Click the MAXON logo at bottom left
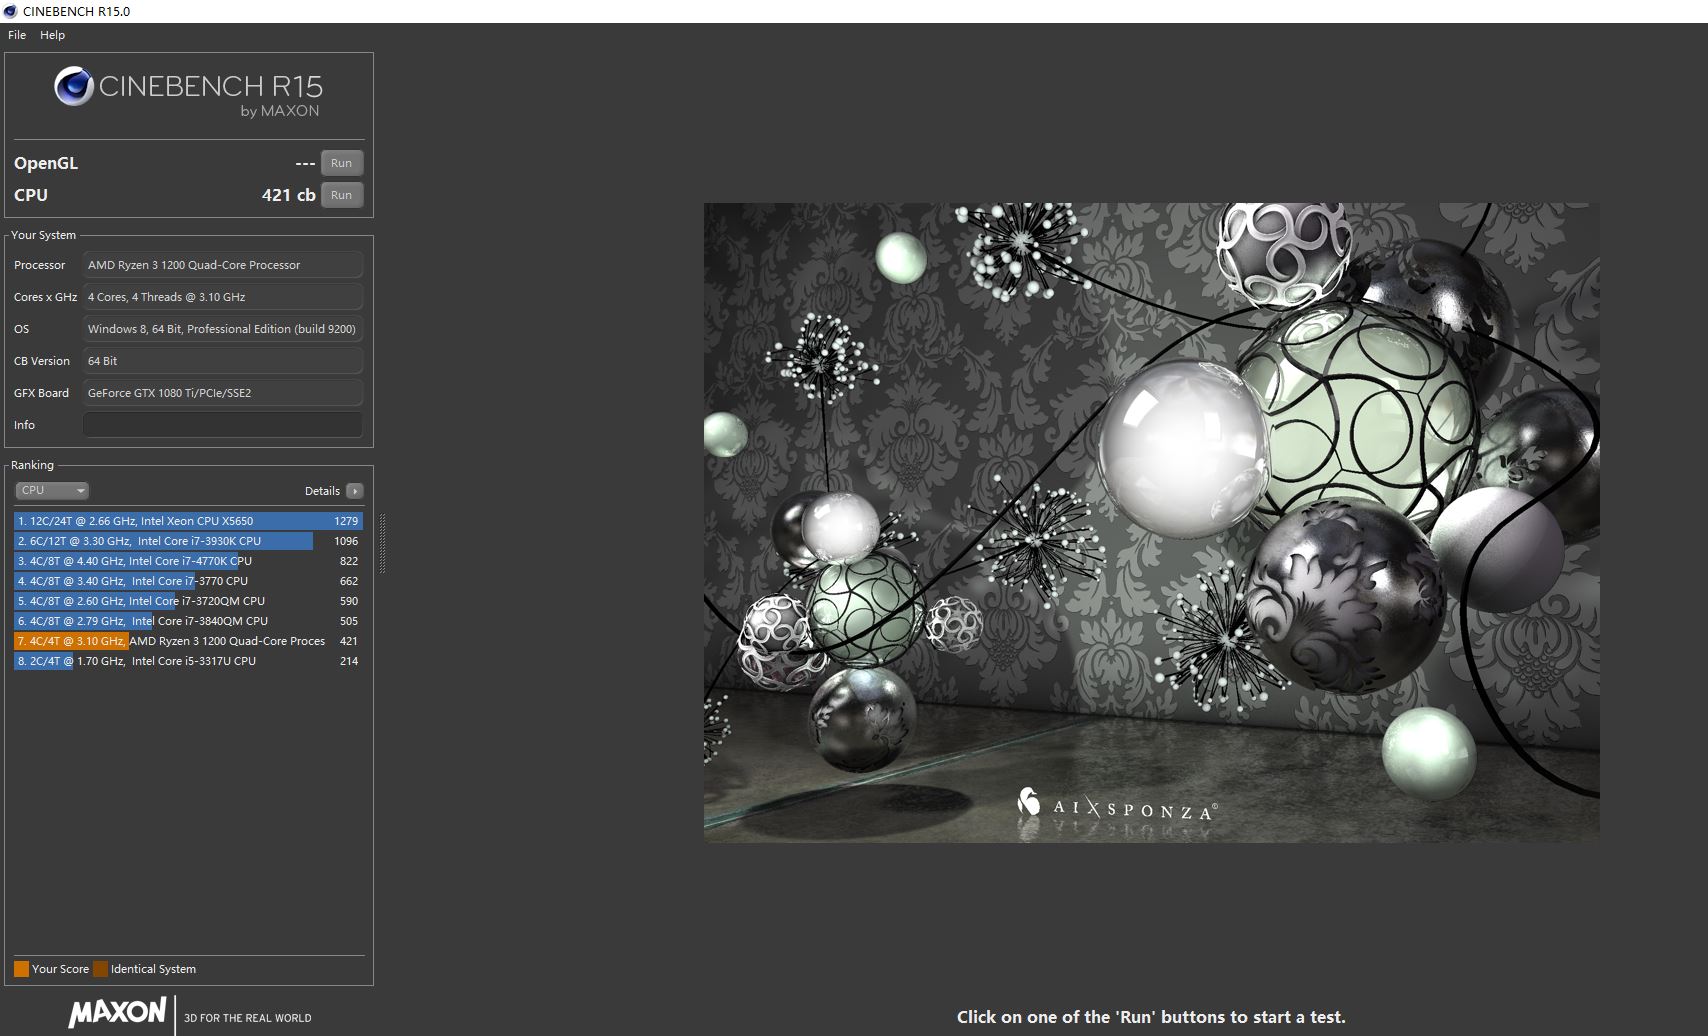 pos(117,1012)
